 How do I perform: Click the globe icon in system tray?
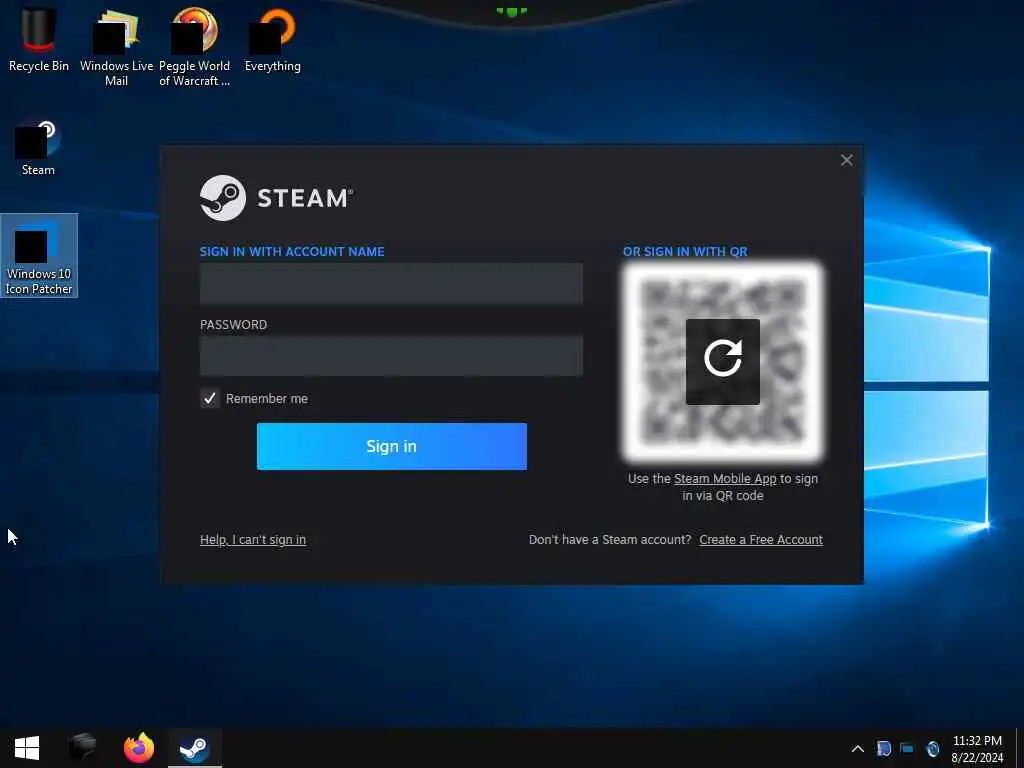coord(933,748)
